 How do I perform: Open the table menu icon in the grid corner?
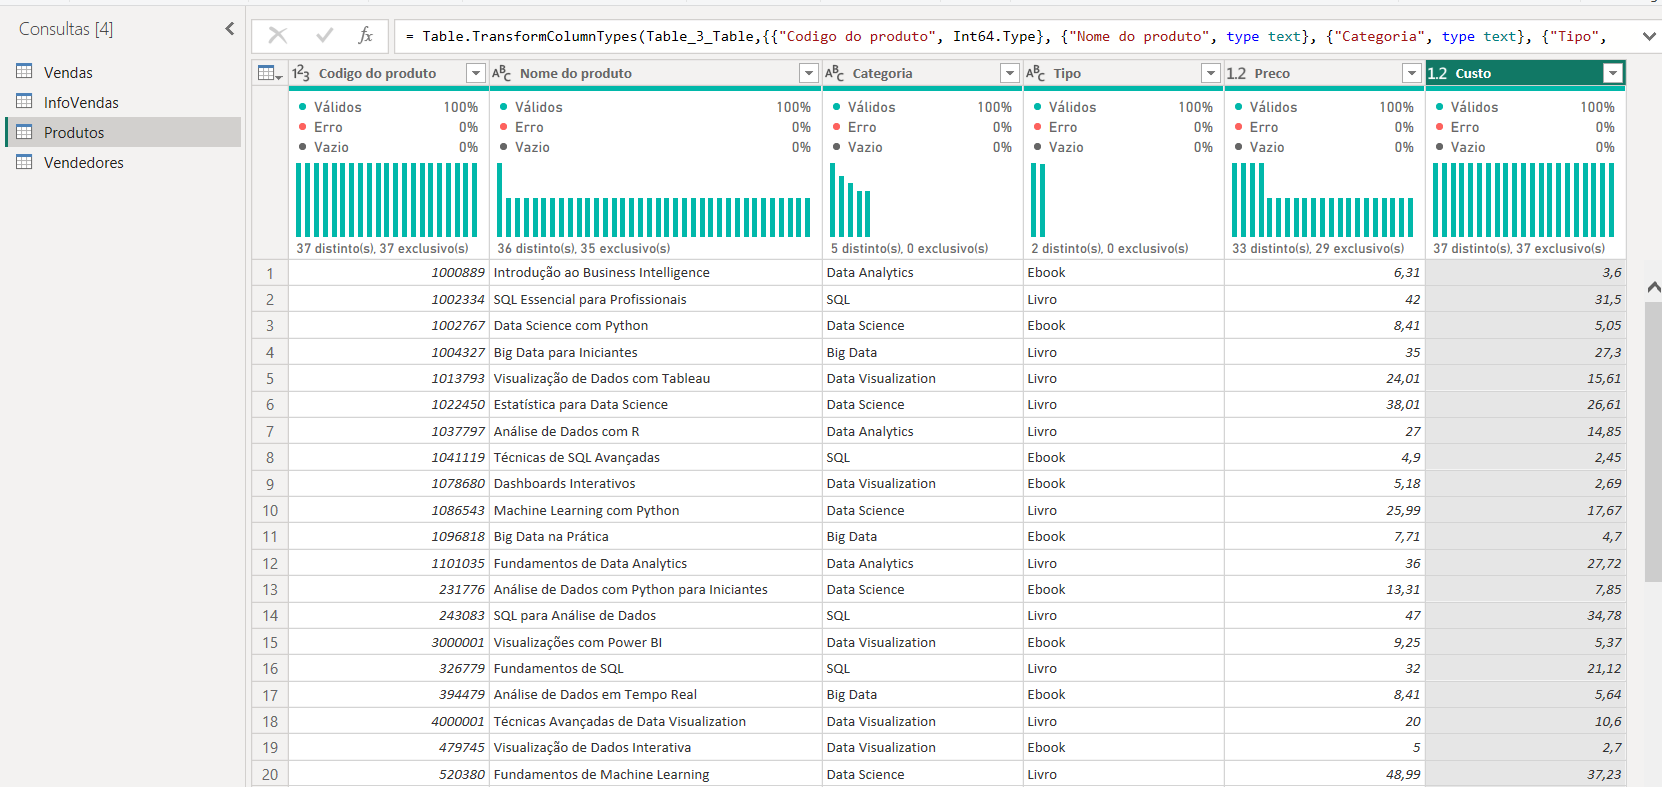270,73
